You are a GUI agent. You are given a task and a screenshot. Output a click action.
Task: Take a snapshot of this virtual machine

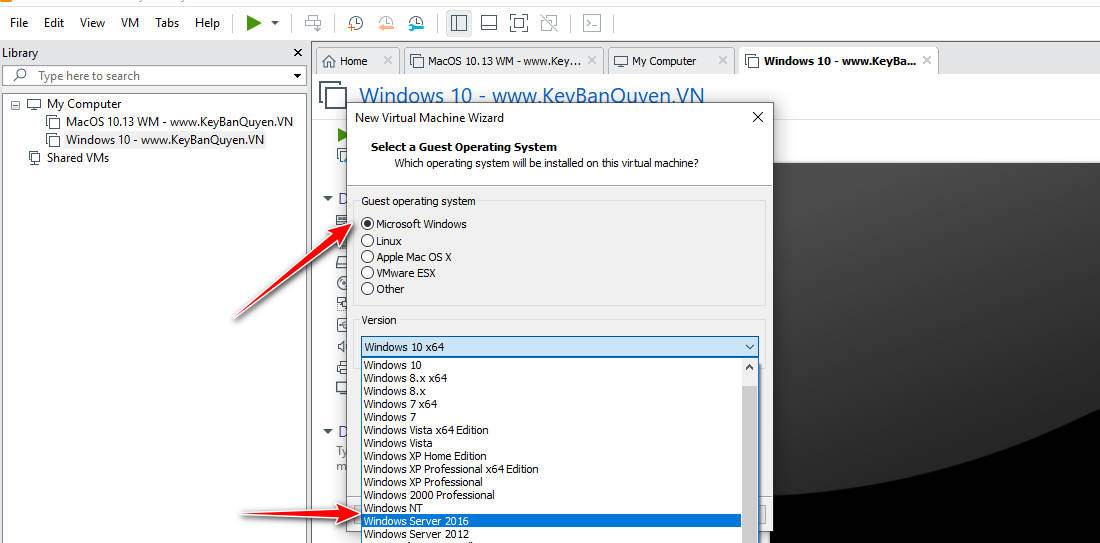(x=356, y=23)
